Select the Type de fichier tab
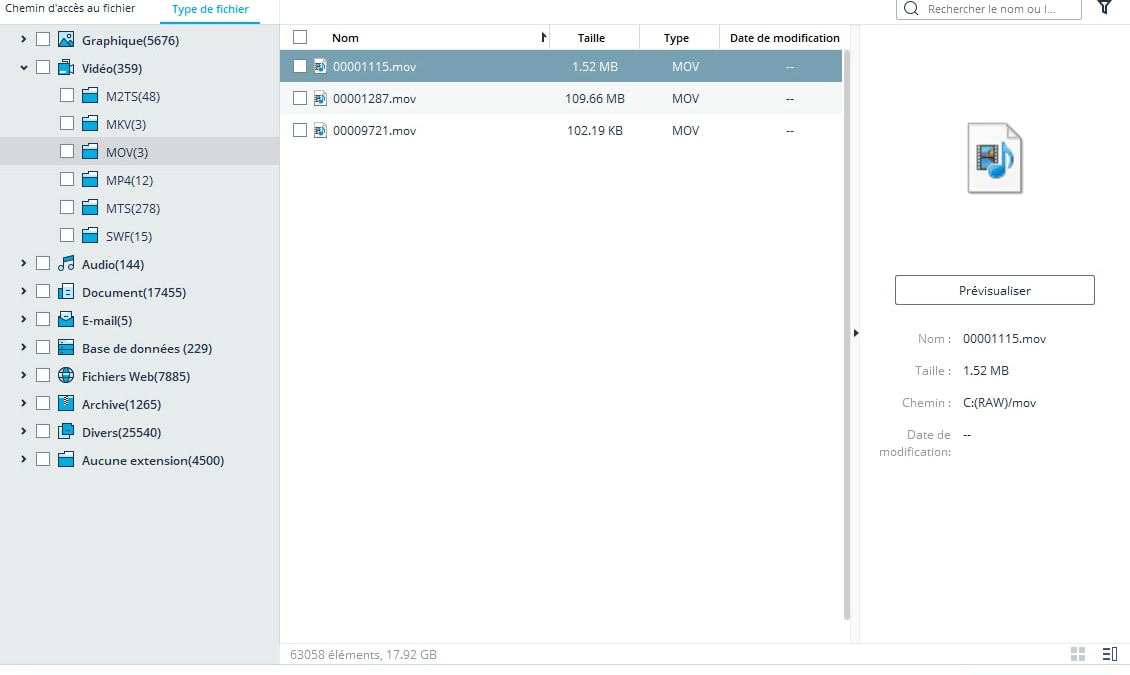The image size is (1130, 675). [210, 9]
